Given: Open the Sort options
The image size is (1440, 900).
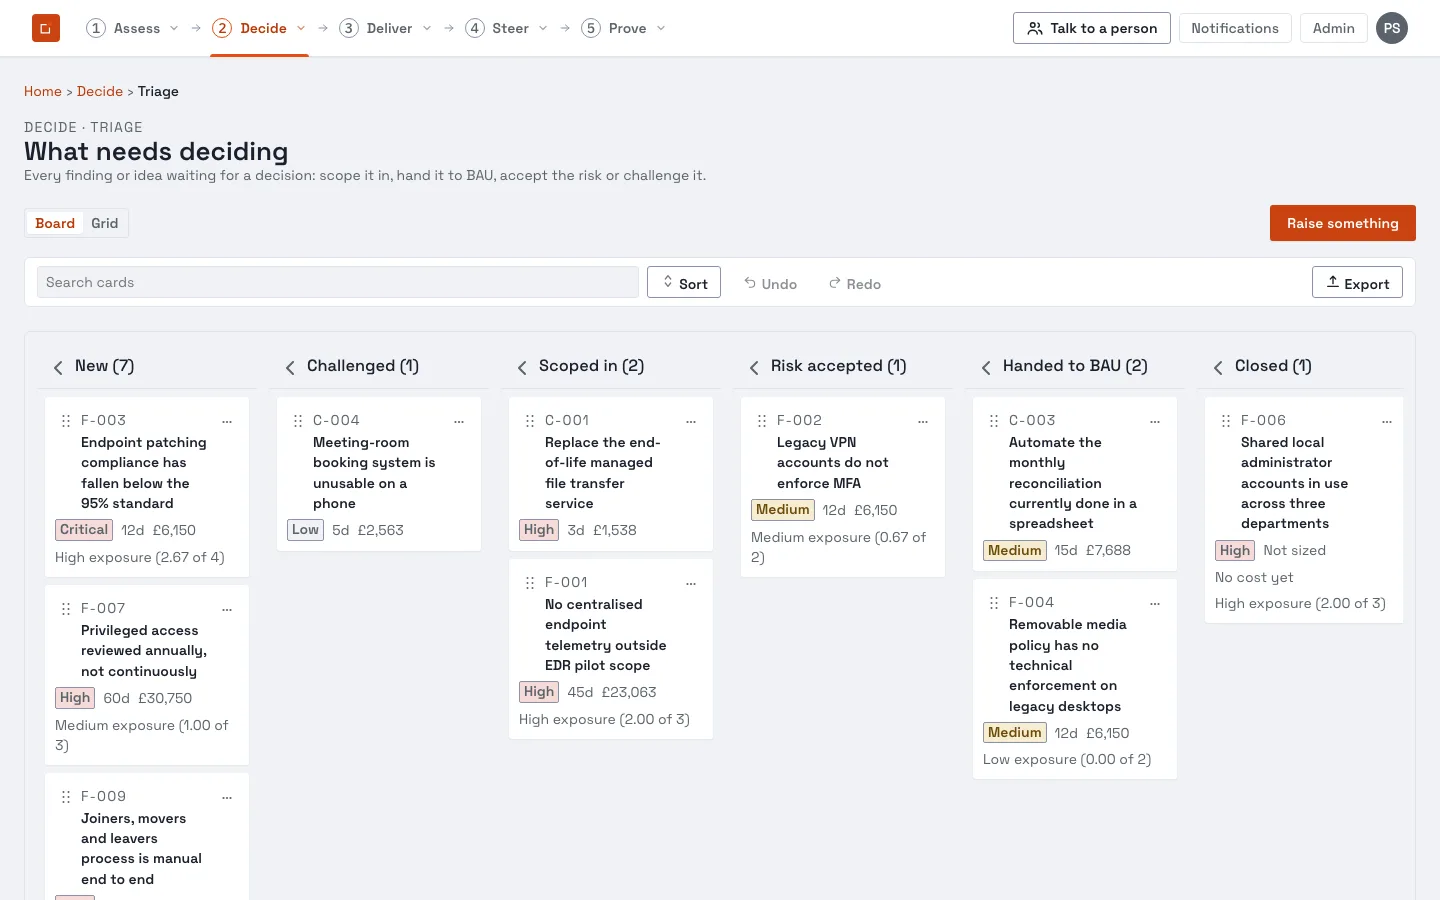Looking at the screenshot, I should (684, 283).
